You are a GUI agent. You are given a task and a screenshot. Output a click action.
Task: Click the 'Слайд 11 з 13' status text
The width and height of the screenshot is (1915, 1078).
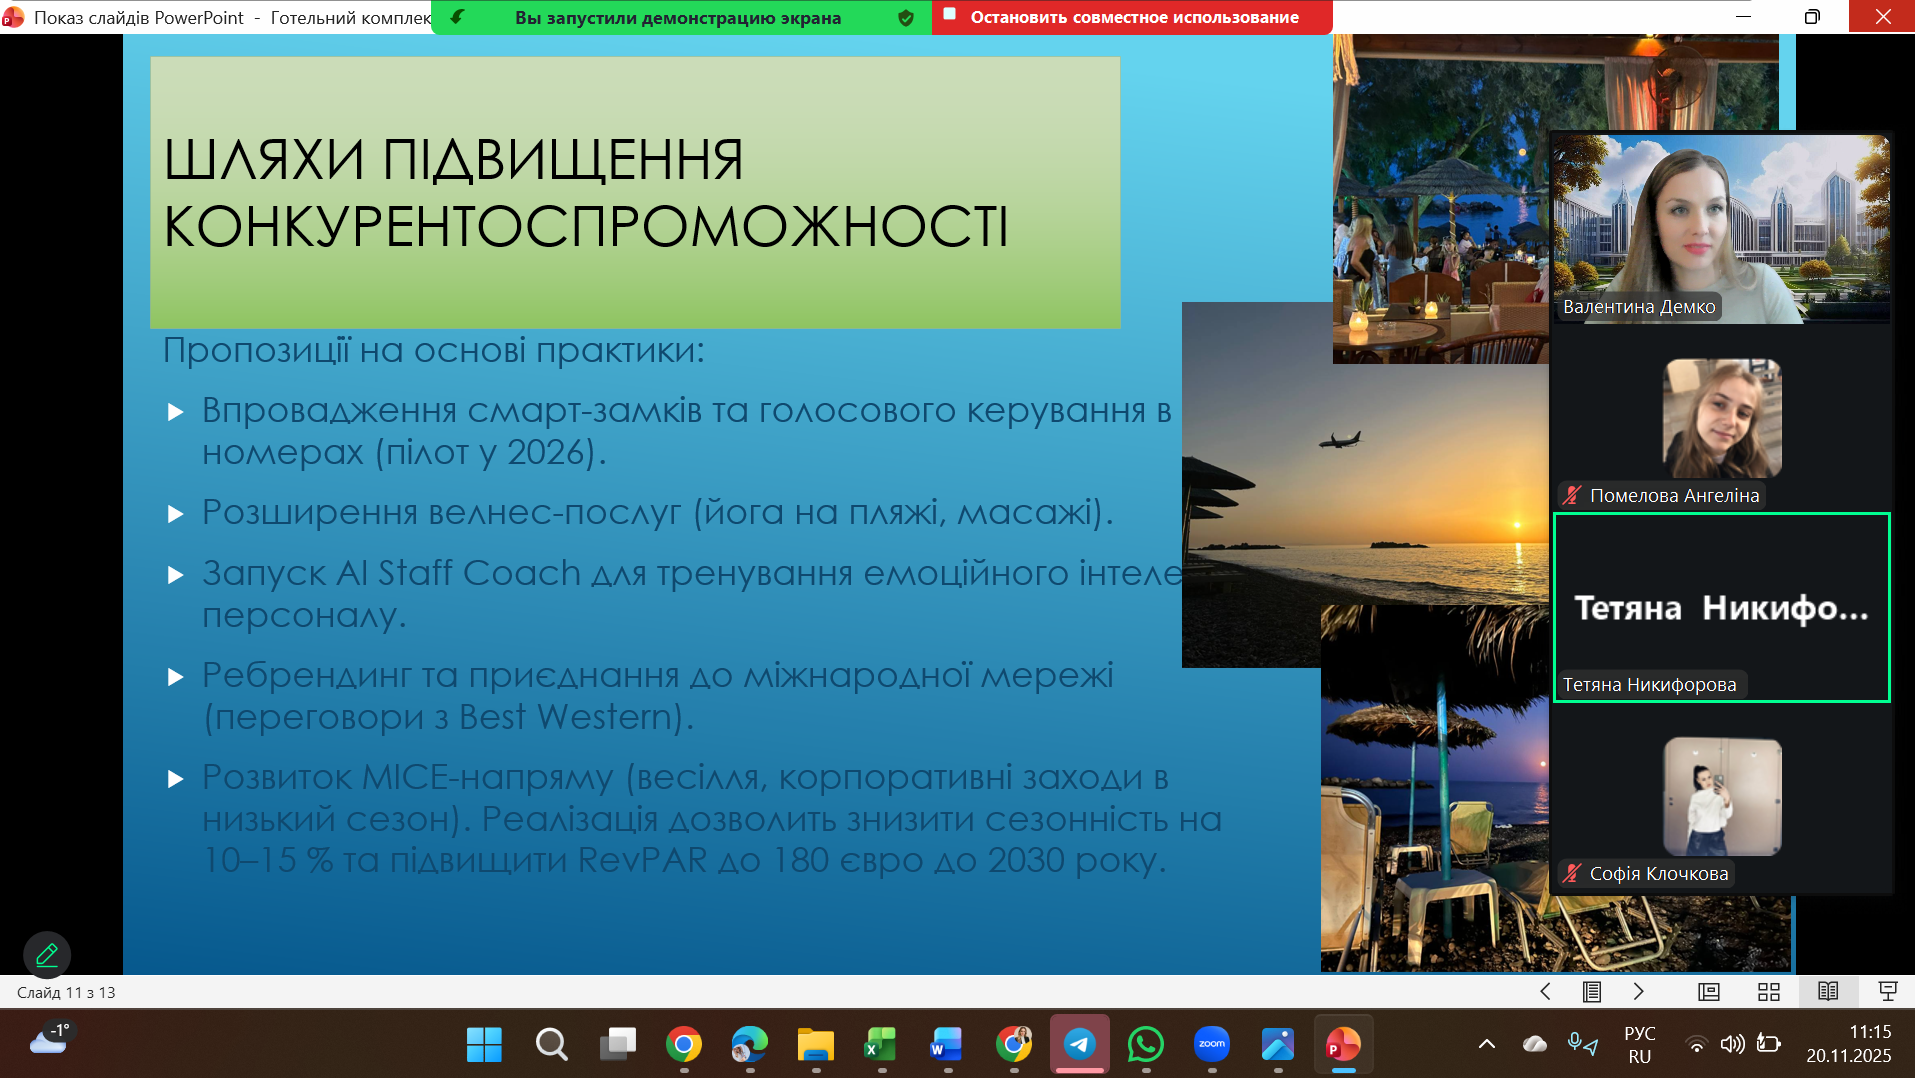coord(66,993)
